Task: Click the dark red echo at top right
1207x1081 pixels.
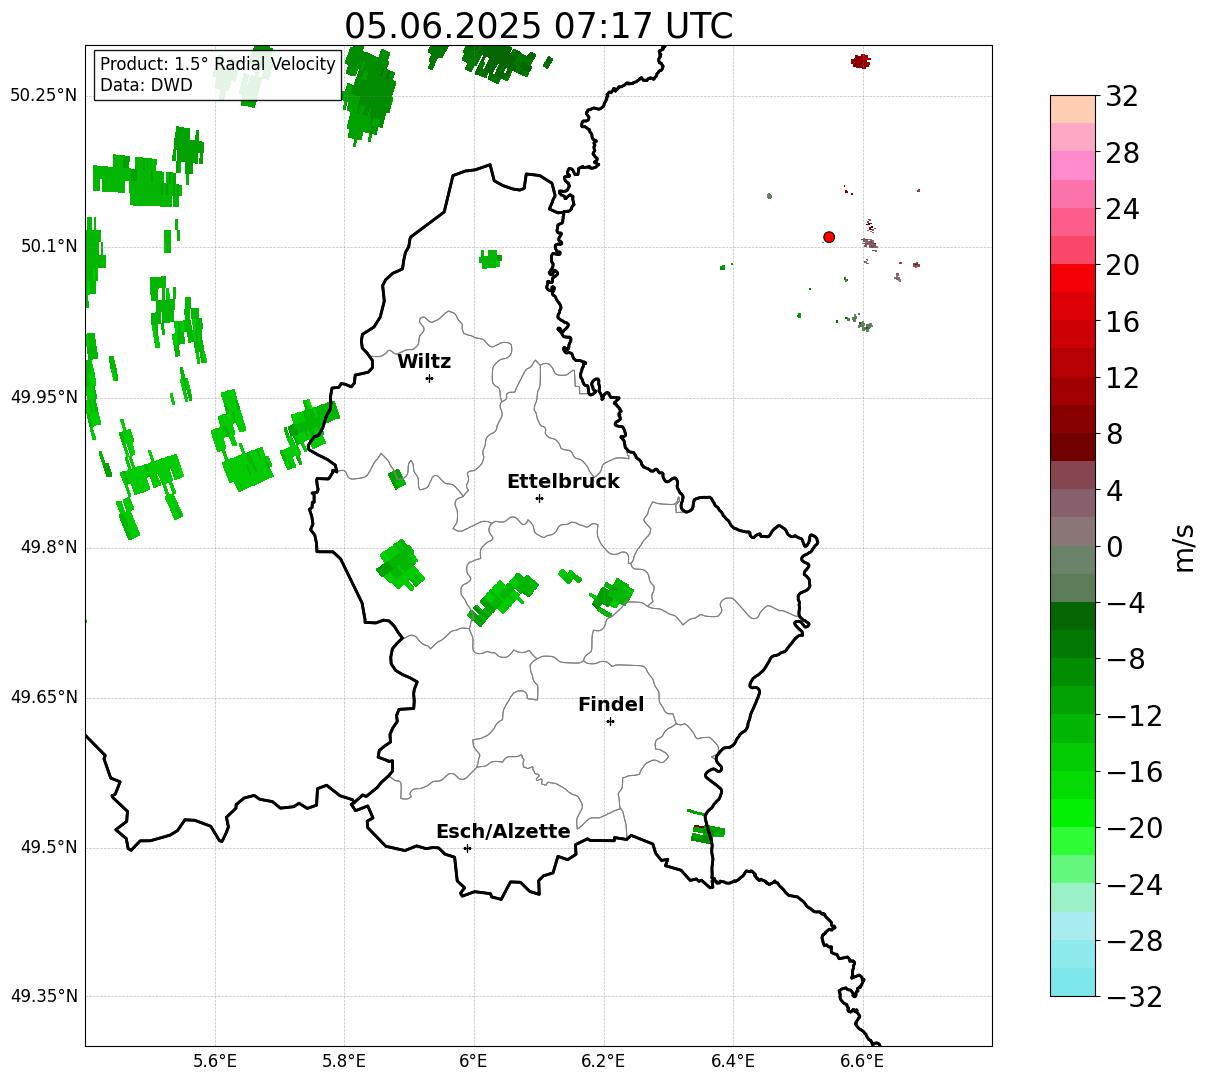Action: pyautogui.click(x=860, y=62)
